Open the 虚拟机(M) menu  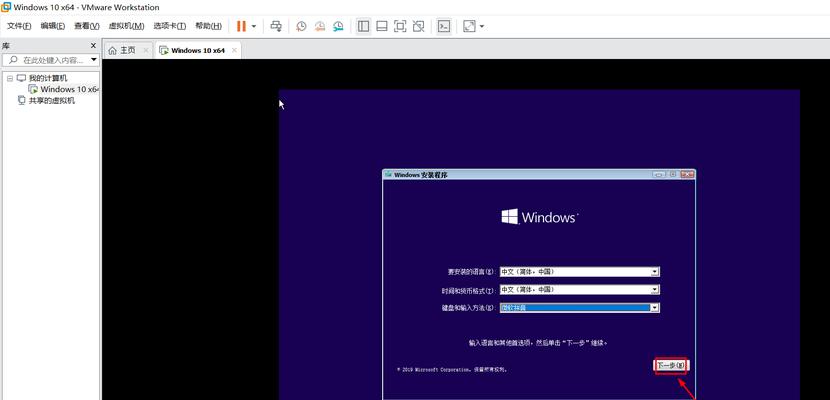tap(126, 26)
